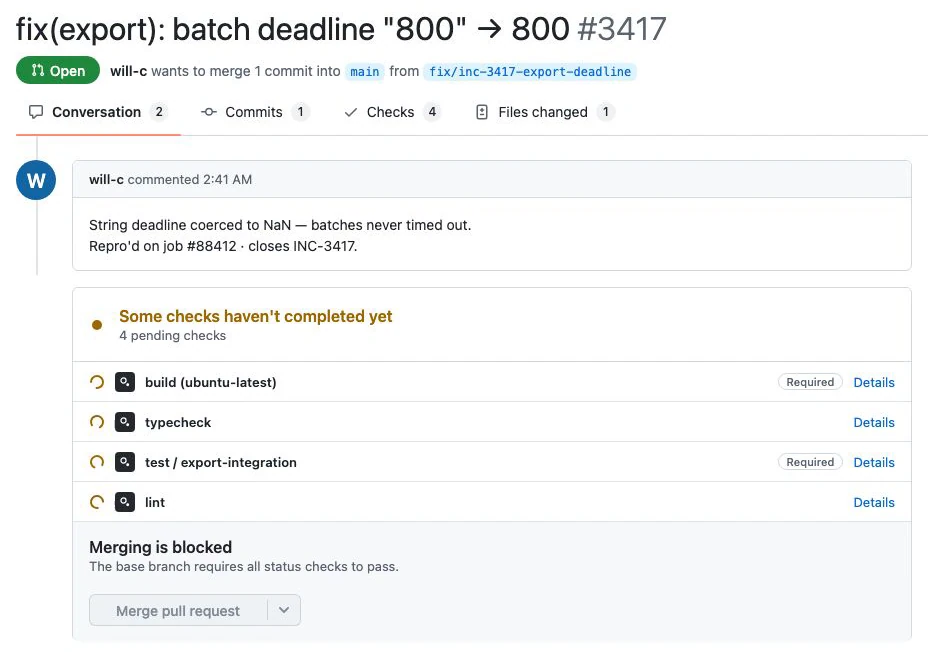
Task: Open Details for lint check
Action: click(x=874, y=502)
